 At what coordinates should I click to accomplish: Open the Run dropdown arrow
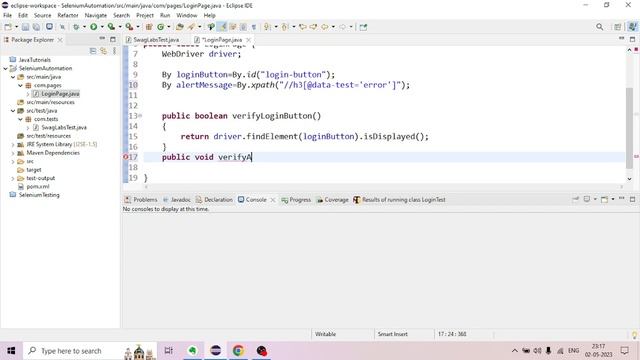pyautogui.click(x=102, y=27)
